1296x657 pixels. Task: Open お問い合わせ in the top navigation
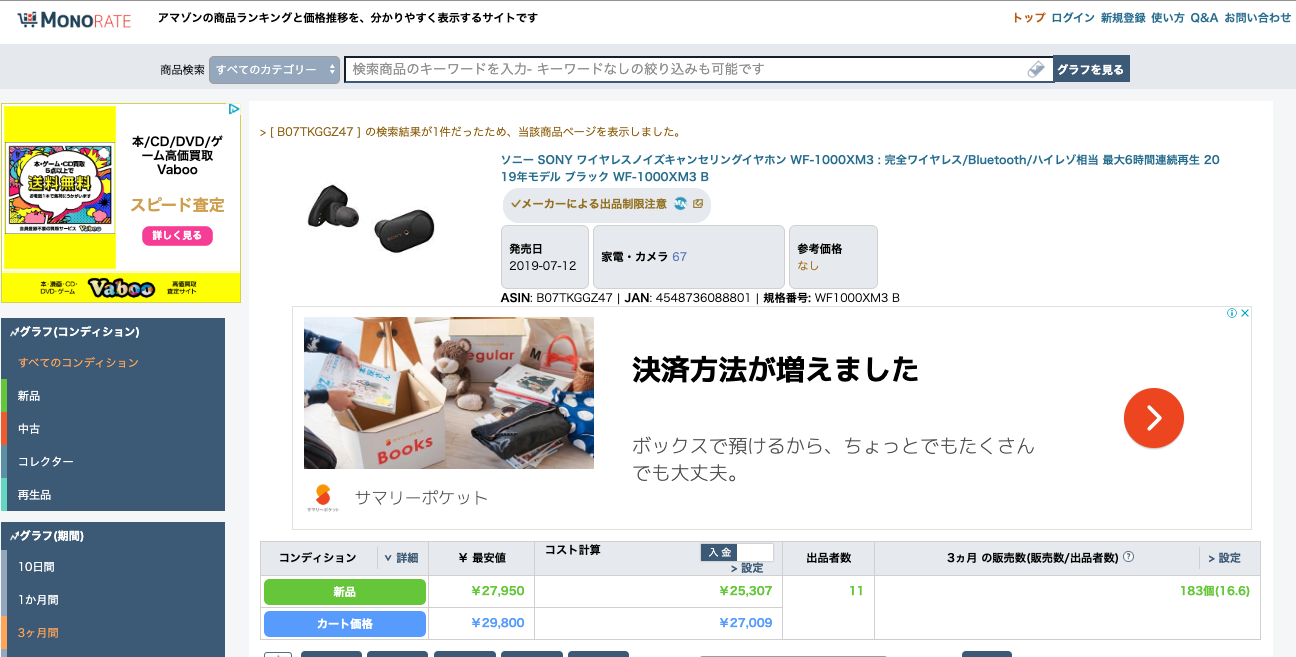[x=1258, y=18]
